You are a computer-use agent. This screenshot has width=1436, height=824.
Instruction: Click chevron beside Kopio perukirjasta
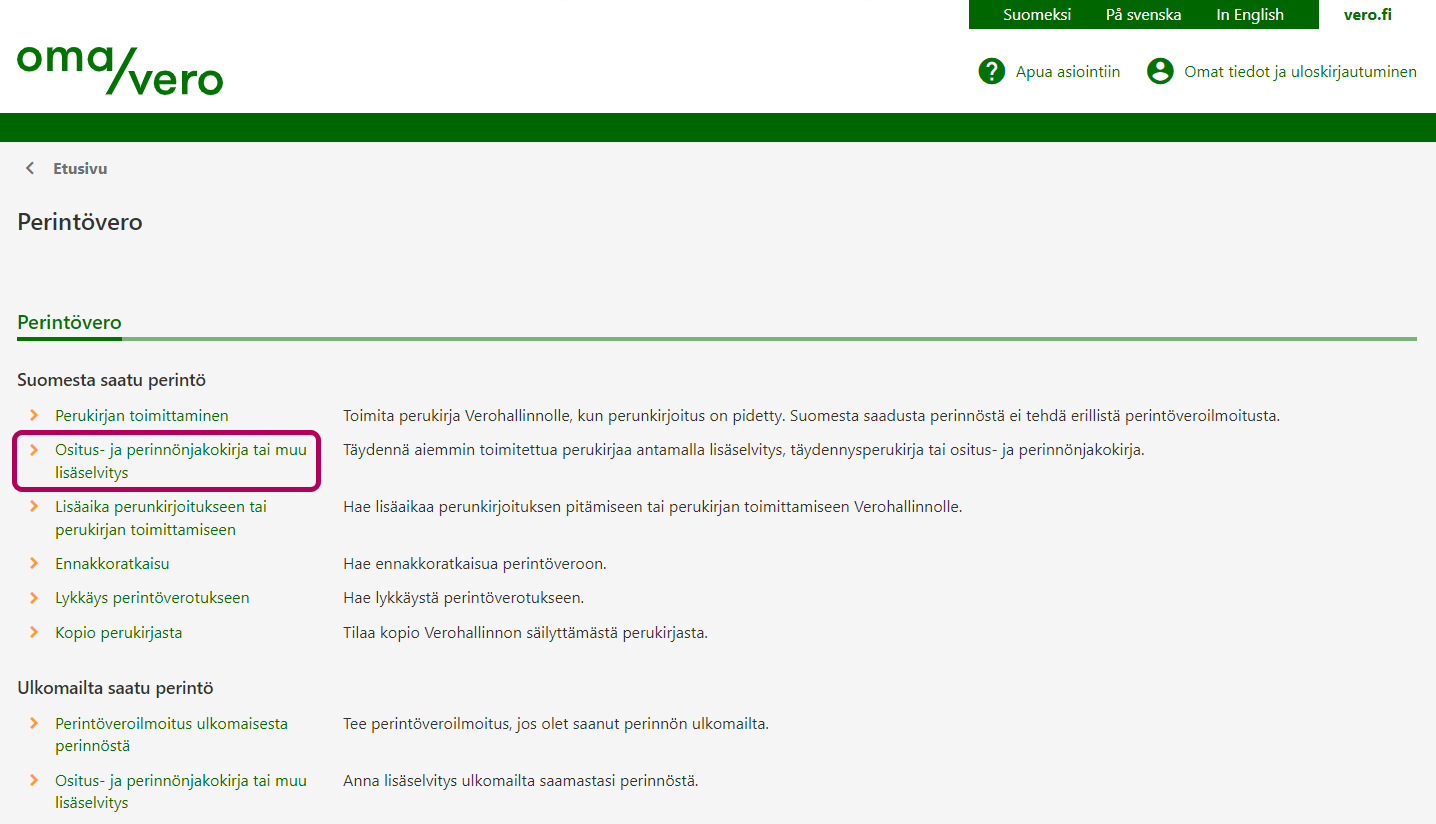pyautogui.click(x=34, y=633)
